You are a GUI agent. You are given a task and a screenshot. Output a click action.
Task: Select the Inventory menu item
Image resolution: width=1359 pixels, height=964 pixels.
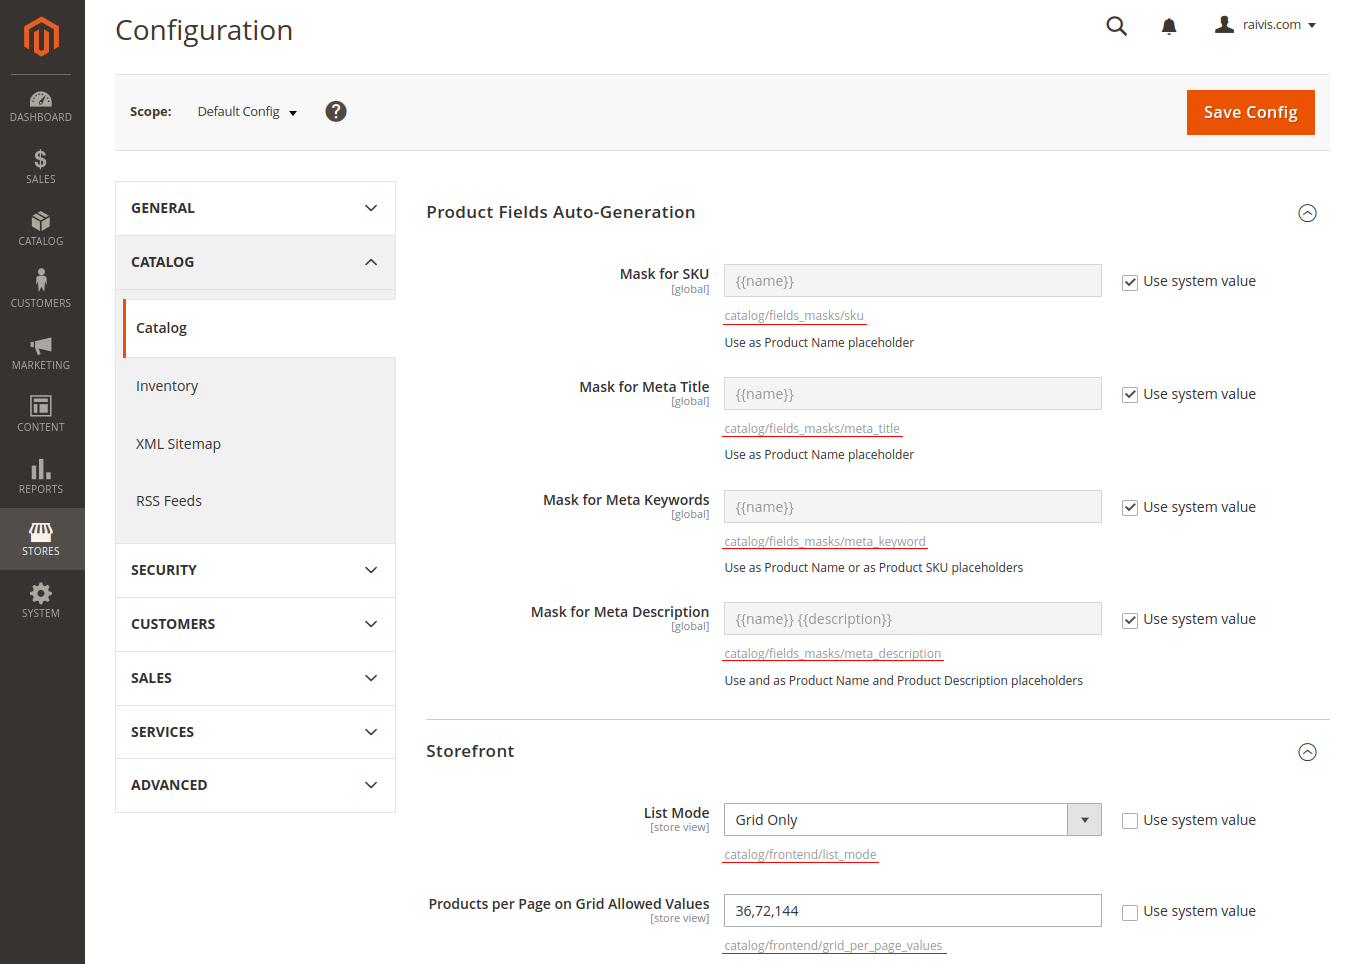(x=167, y=386)
